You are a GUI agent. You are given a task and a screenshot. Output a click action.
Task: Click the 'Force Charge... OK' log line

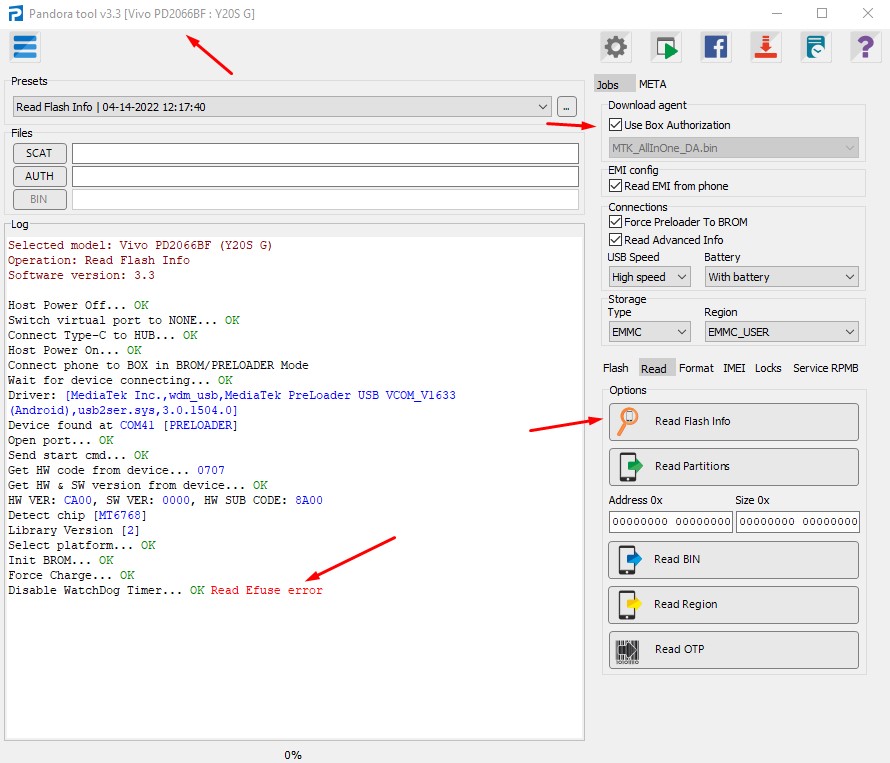tap(71, 575)
